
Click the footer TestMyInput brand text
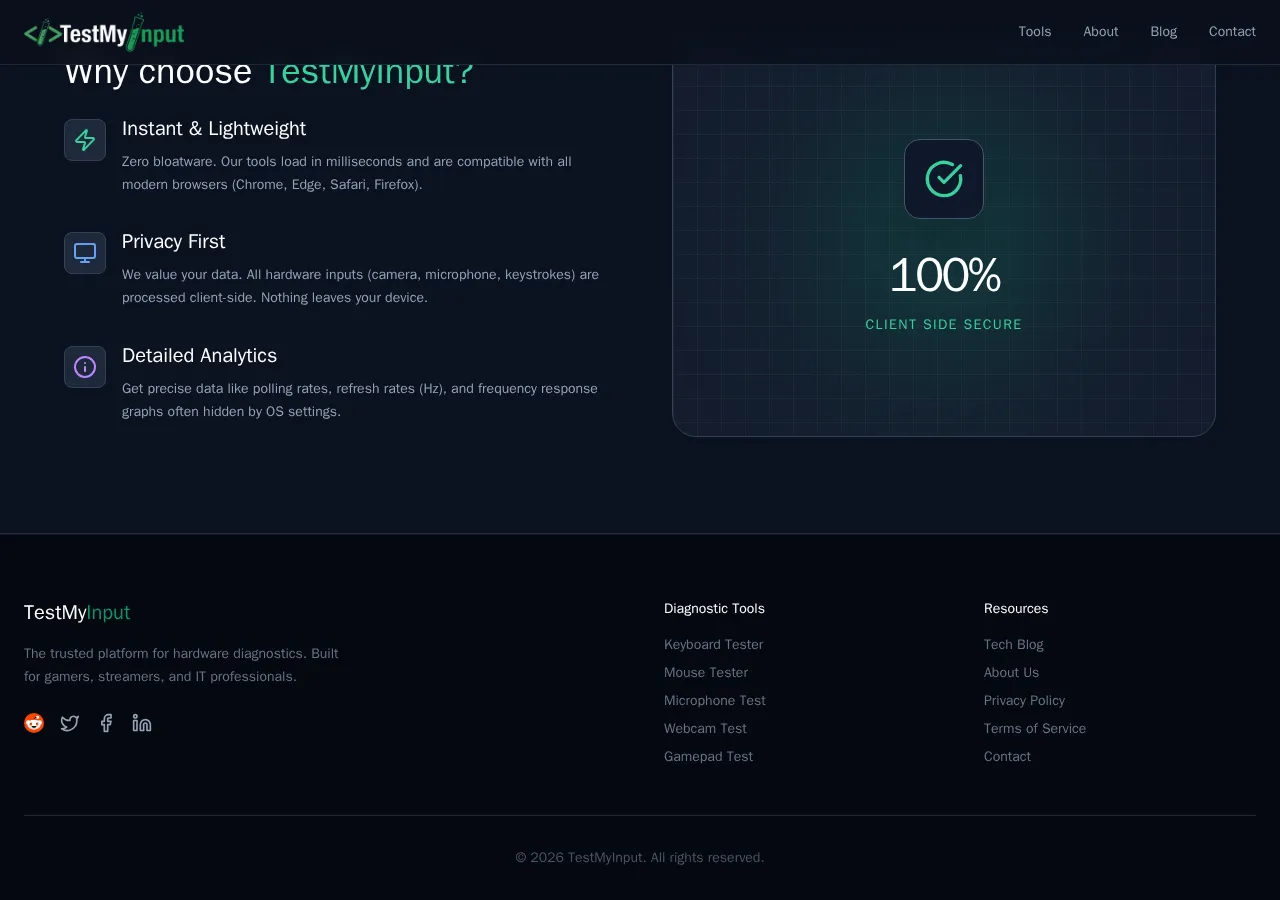(x=77, y=613)
